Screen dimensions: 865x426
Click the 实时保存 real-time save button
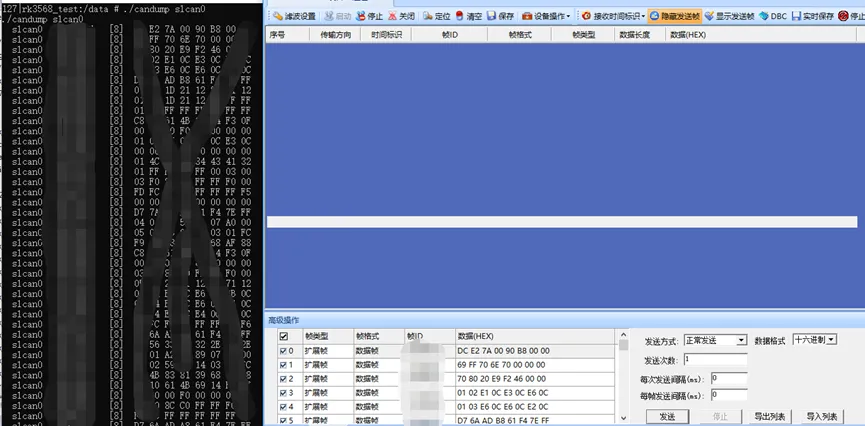click(x=813, y=16)
